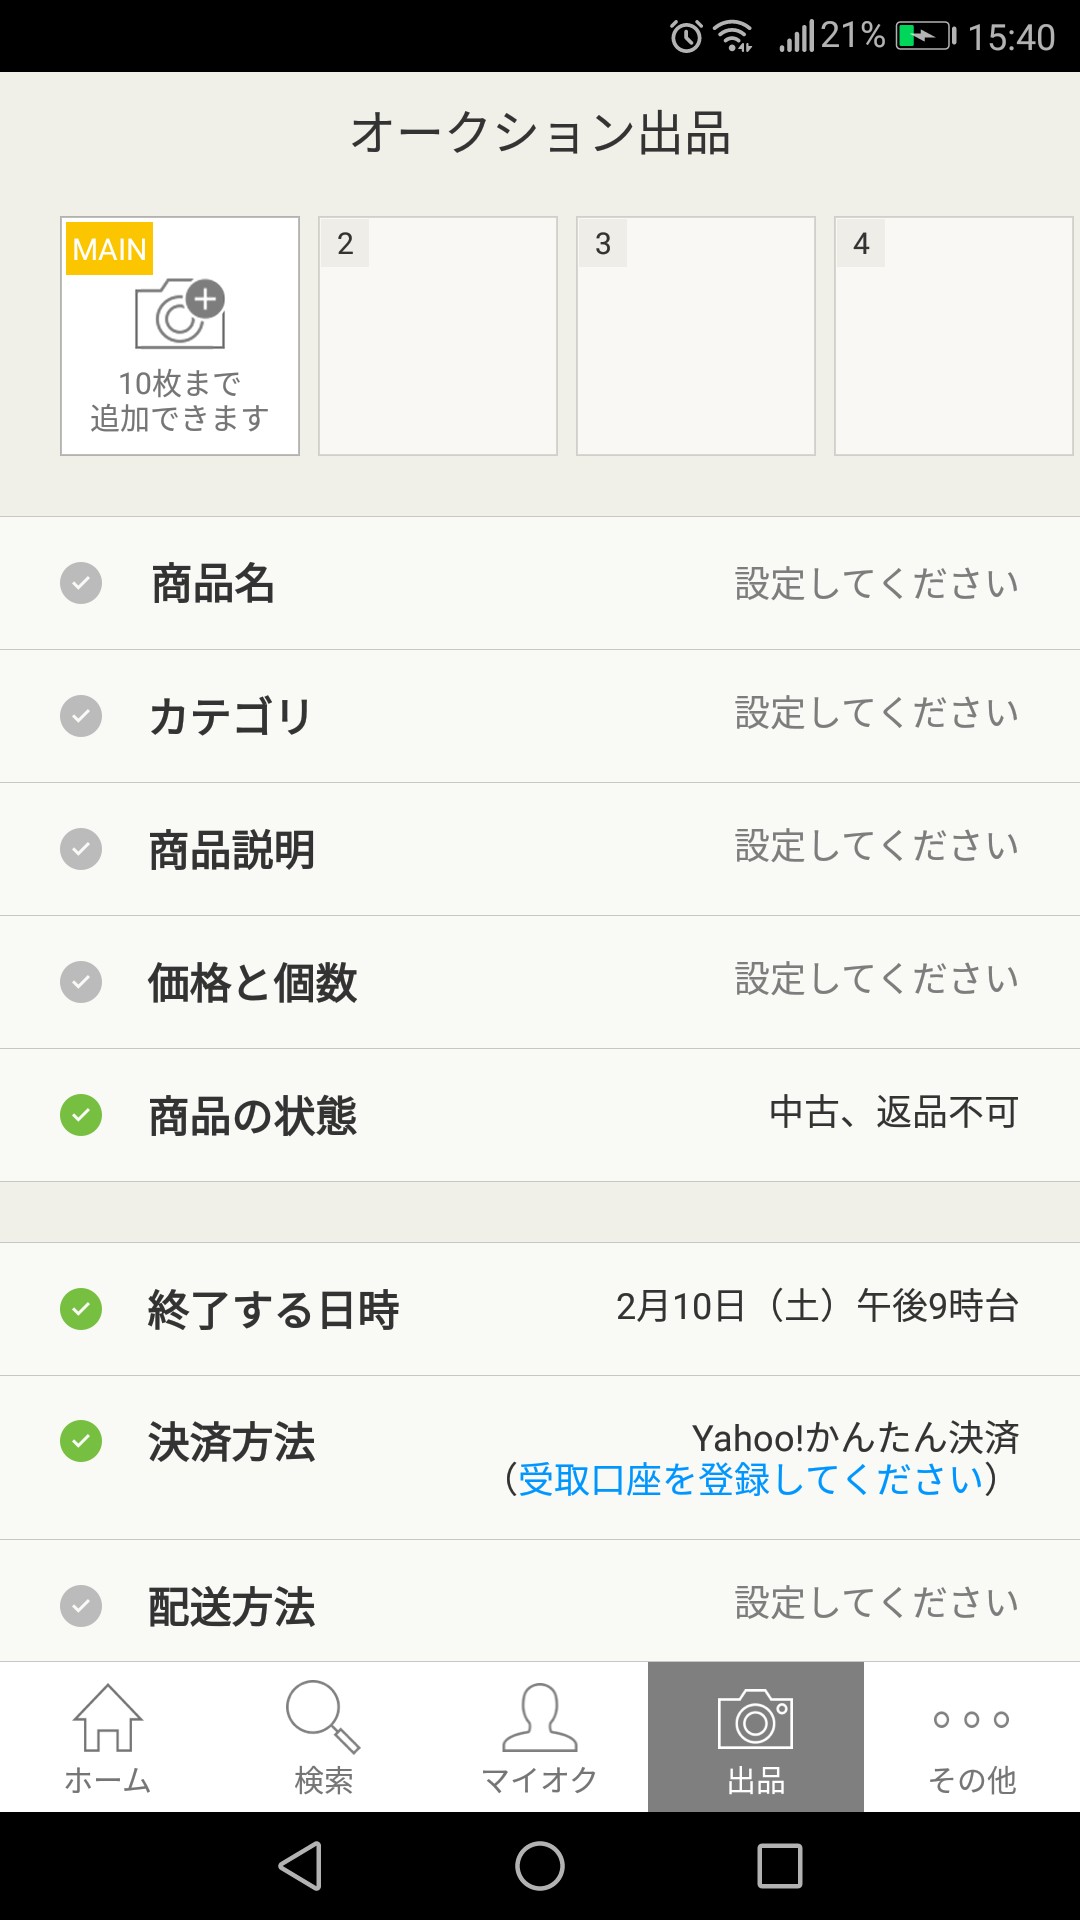
Task: Open the カテゴリ setting row
Action: [x=540, y=716]
